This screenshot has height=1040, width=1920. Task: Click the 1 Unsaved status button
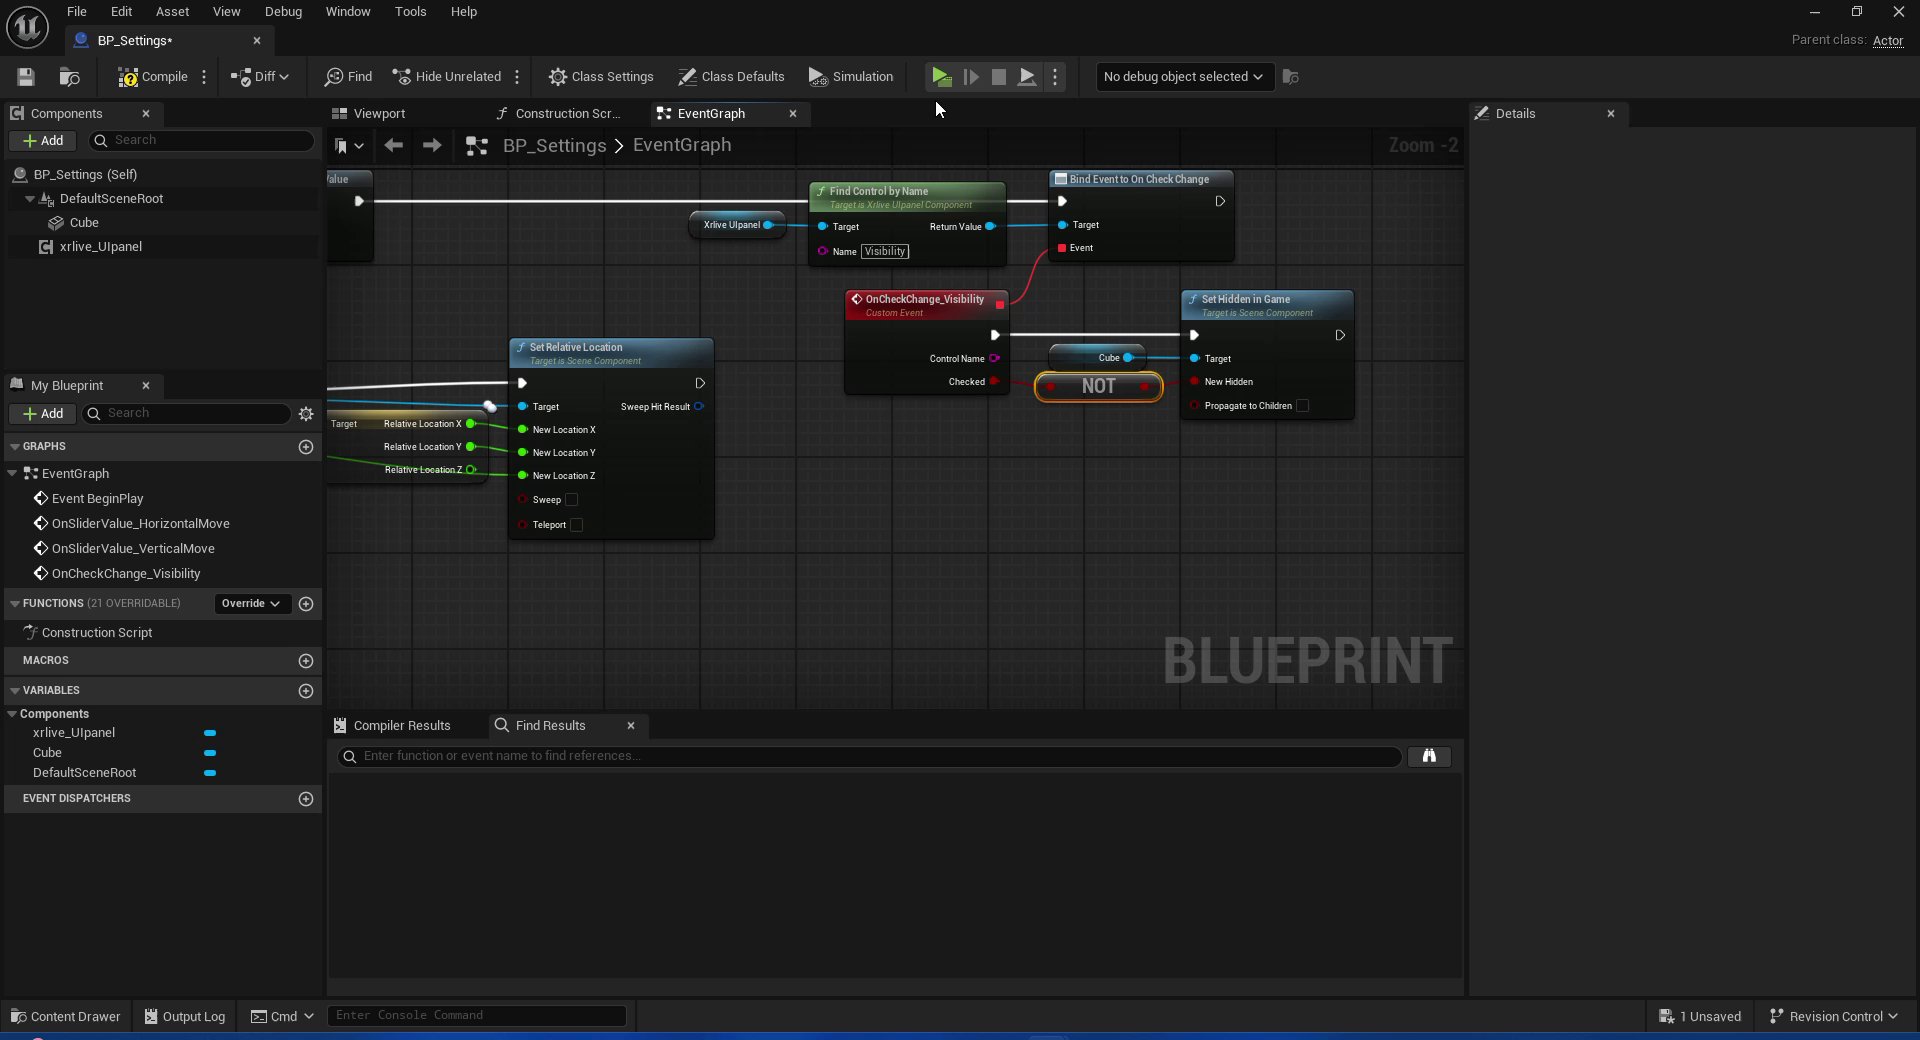(1700, 1017)
